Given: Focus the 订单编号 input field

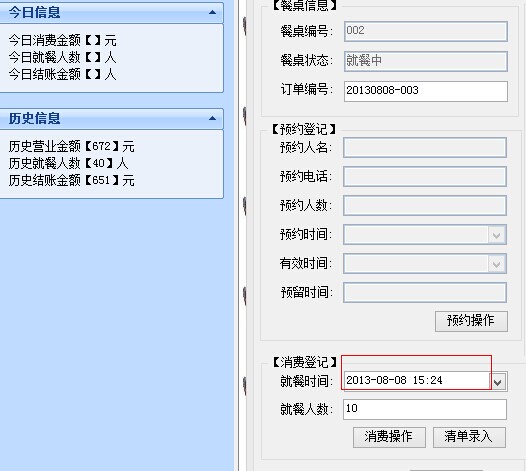Looking at the screenshot, I should 426,91.
